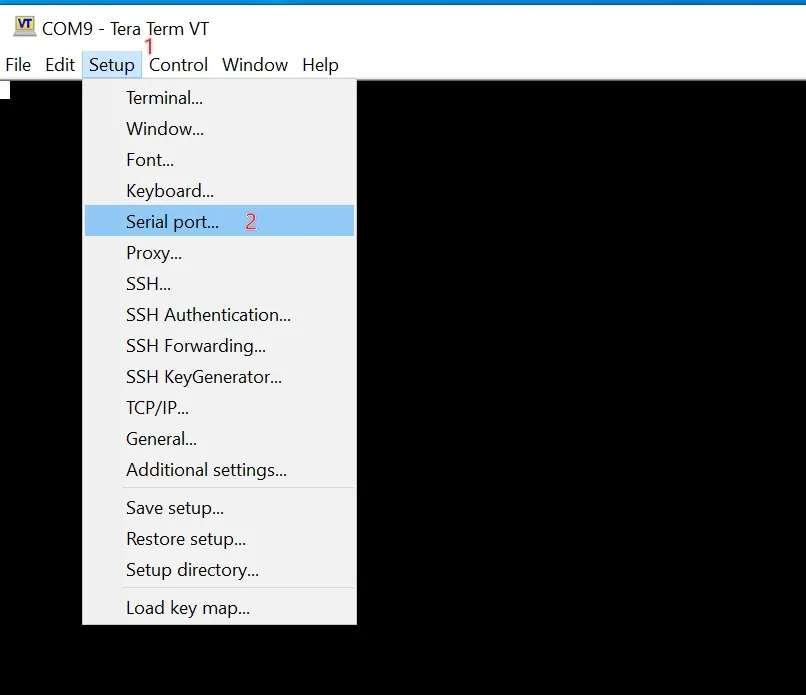Viewport: 806px width, 695px height.
Task: Click the terminal cursor block
Action: coord(5,90)
